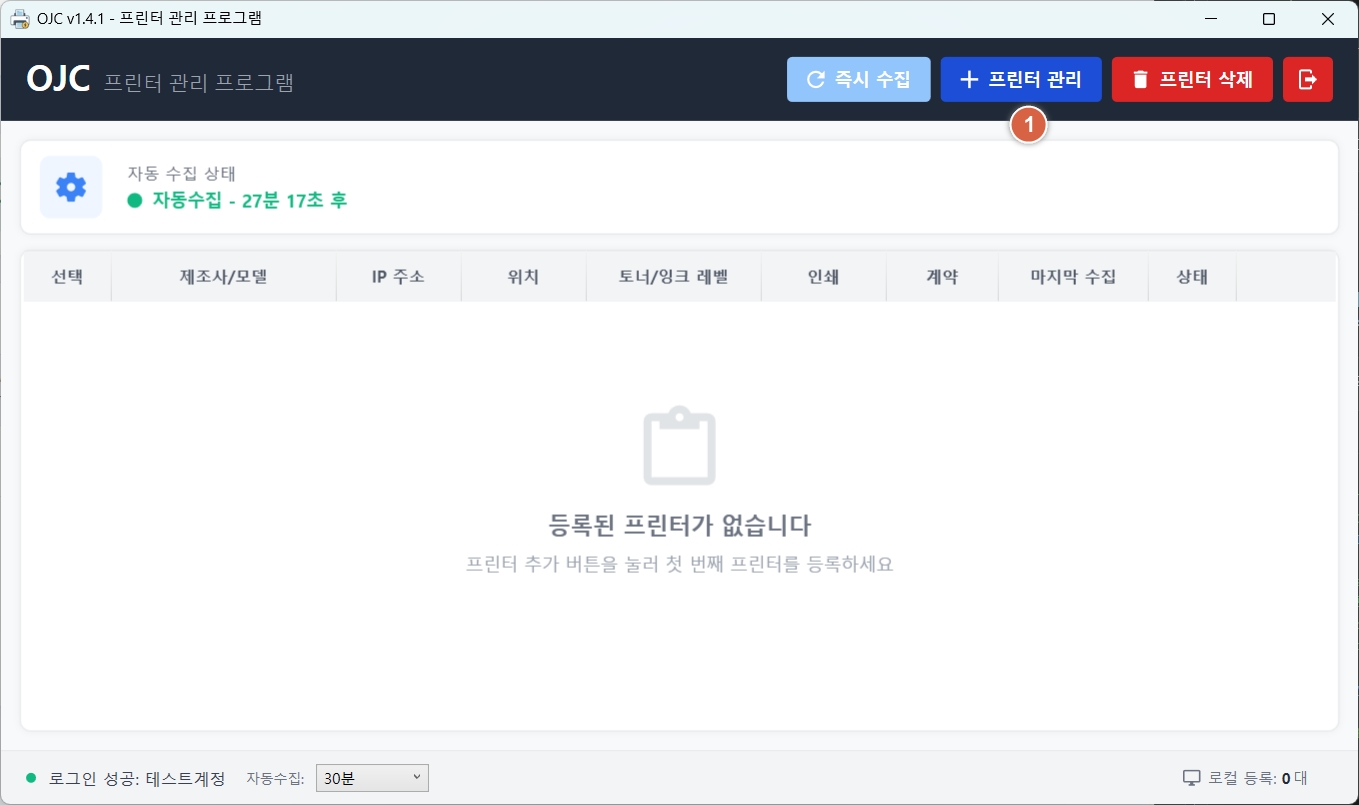Click the monitor icon in status bar
1359x805 pixels.
1190,778
